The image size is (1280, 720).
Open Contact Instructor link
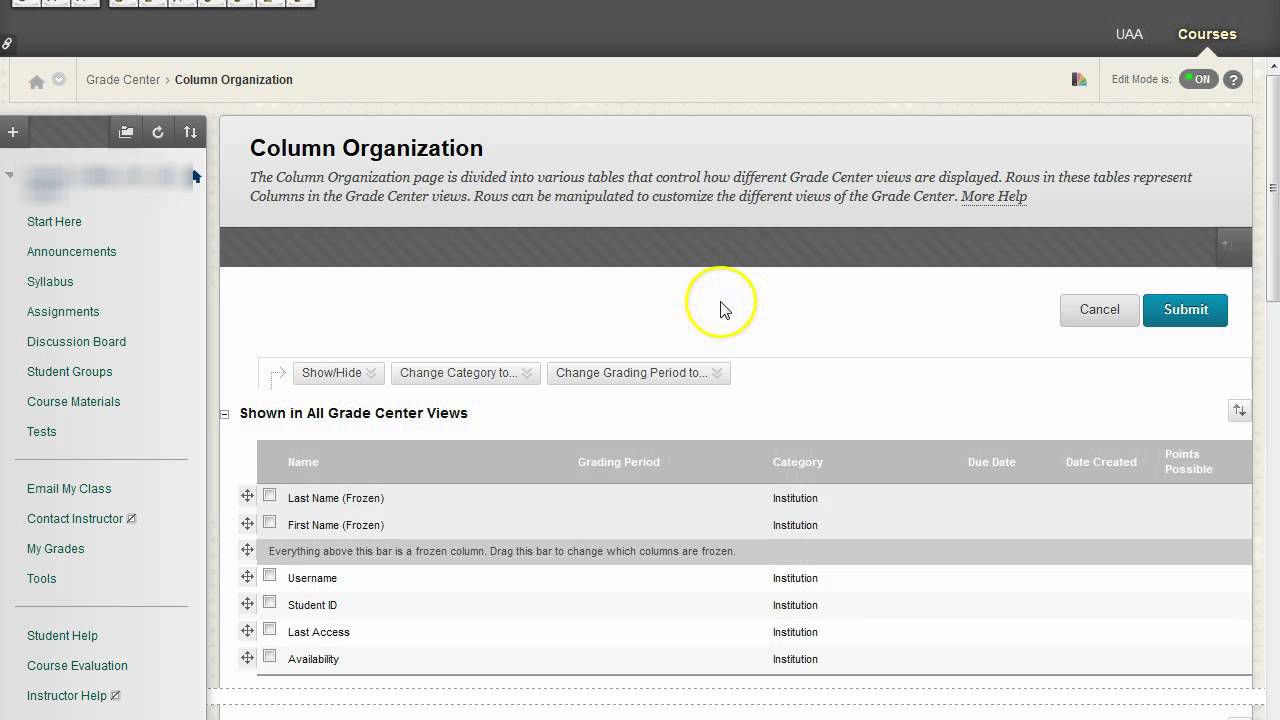[x=75, y=519]
